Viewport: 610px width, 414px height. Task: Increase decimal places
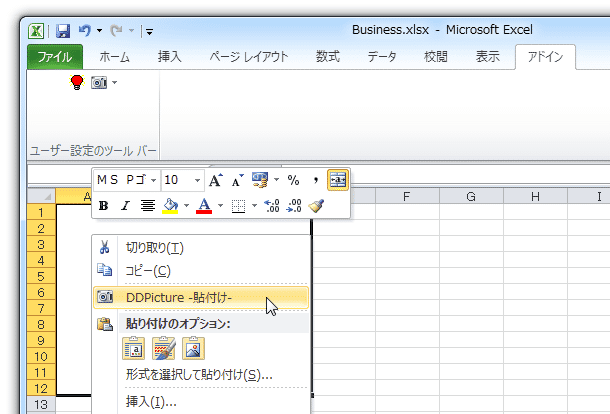point(272,205)
